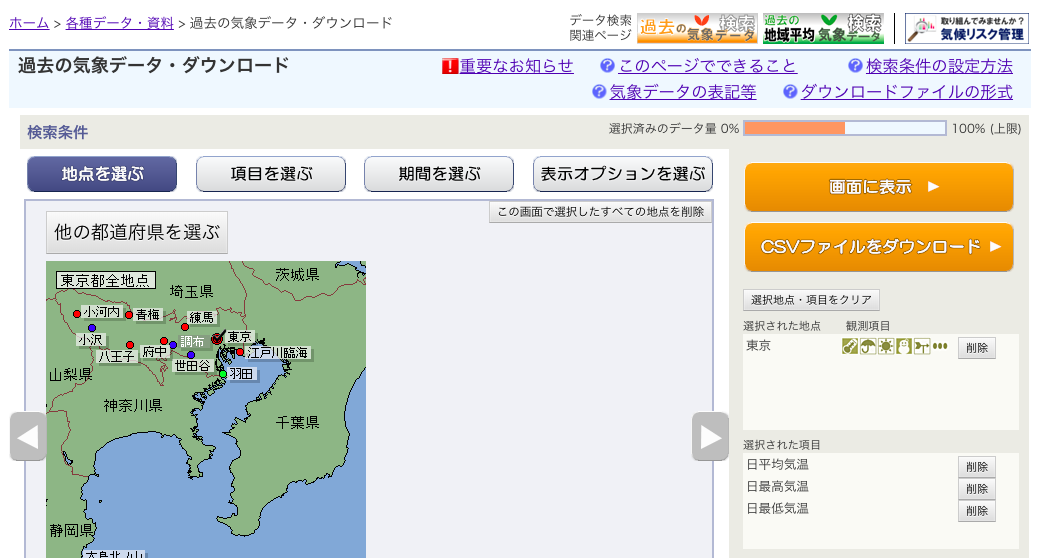Click the 千葉県 prefecture label on map
Screen dimensions: 1043x558
(297, 422)
